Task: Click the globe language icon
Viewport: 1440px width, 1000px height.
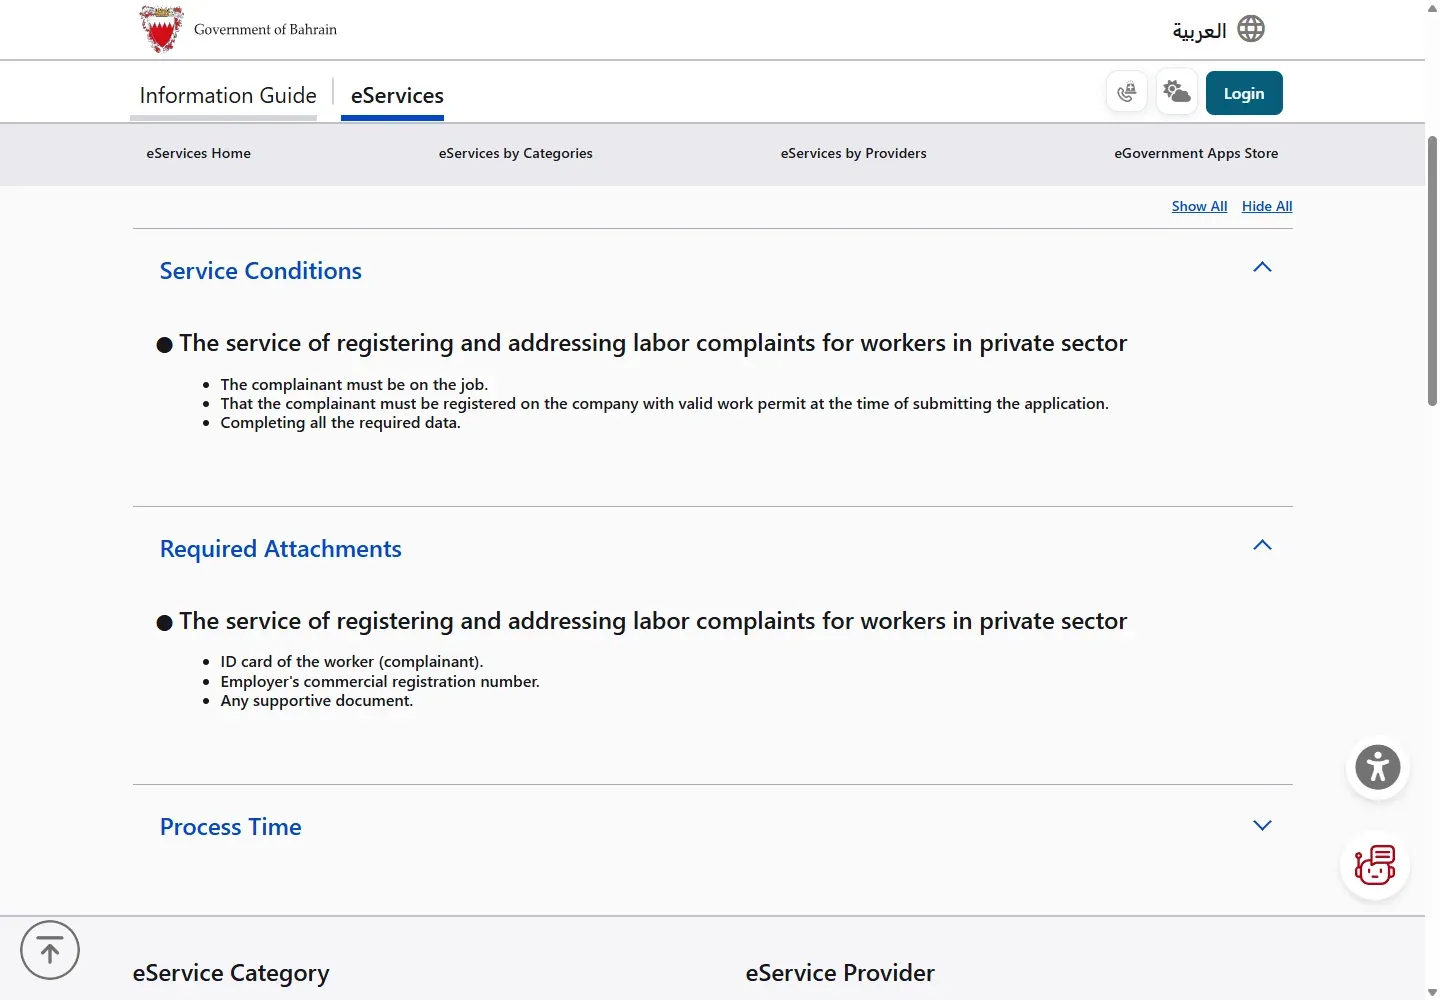Action: pos(1251,29)
